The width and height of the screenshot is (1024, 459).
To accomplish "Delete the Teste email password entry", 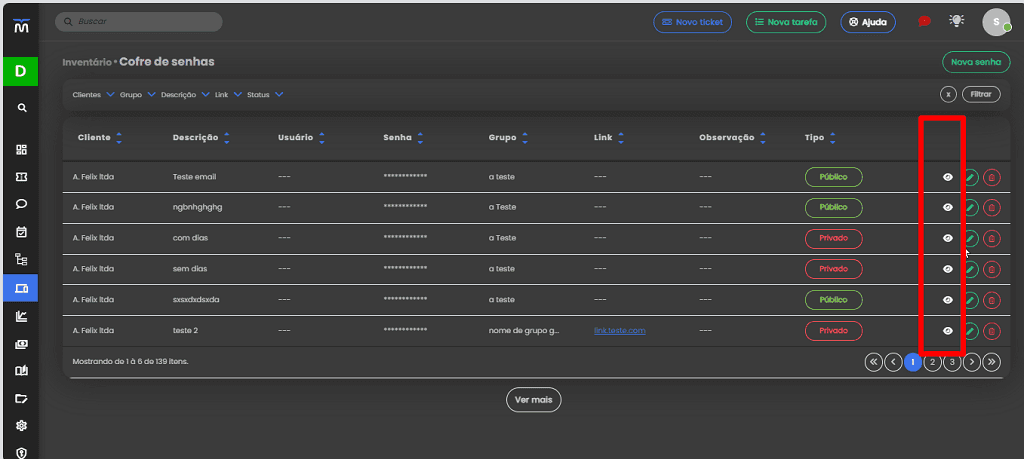I will 991,177.
